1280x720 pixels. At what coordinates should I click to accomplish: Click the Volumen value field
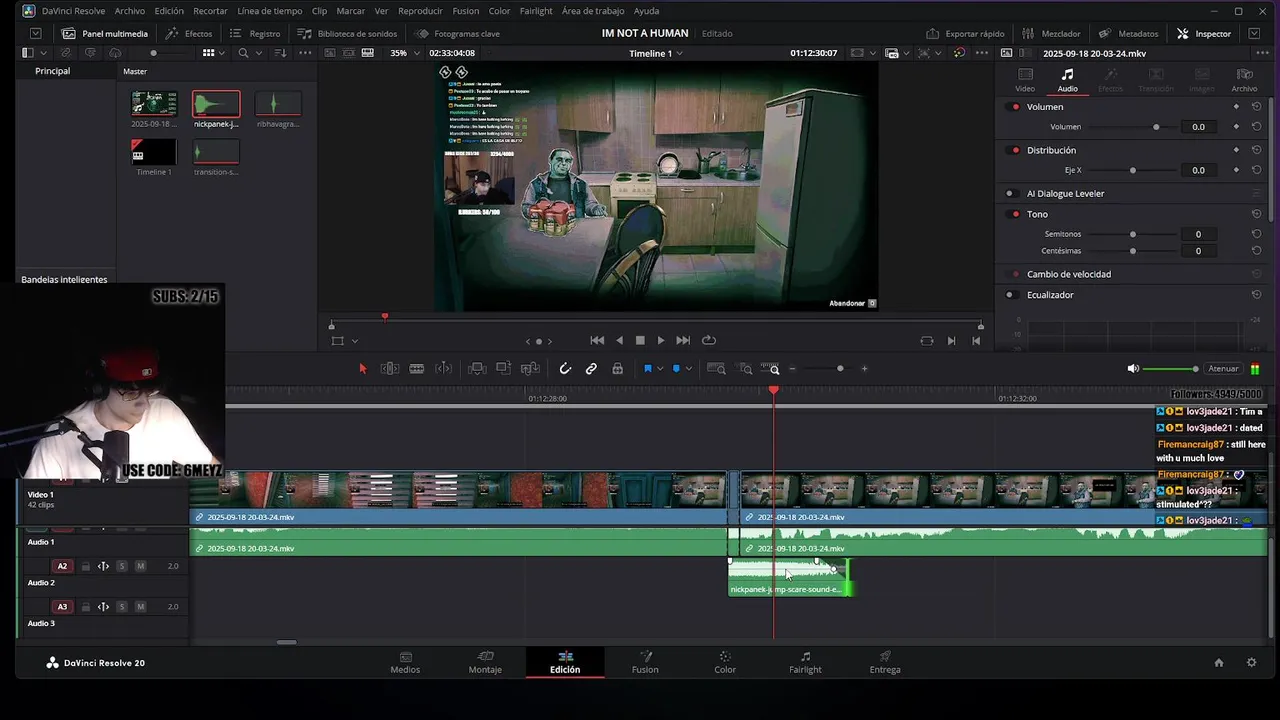click(1198, 127)
